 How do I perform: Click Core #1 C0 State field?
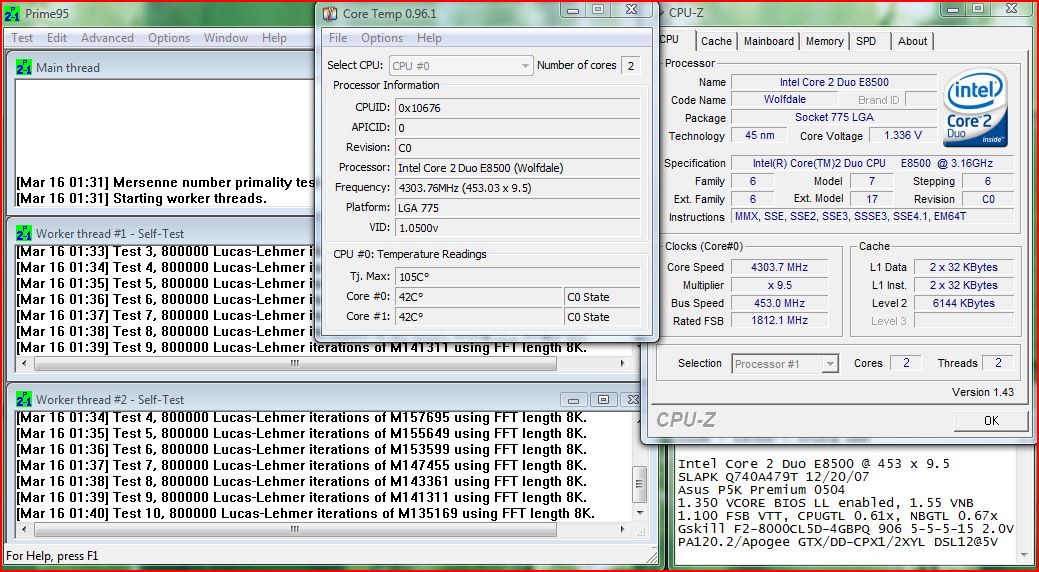click(602, 317)
